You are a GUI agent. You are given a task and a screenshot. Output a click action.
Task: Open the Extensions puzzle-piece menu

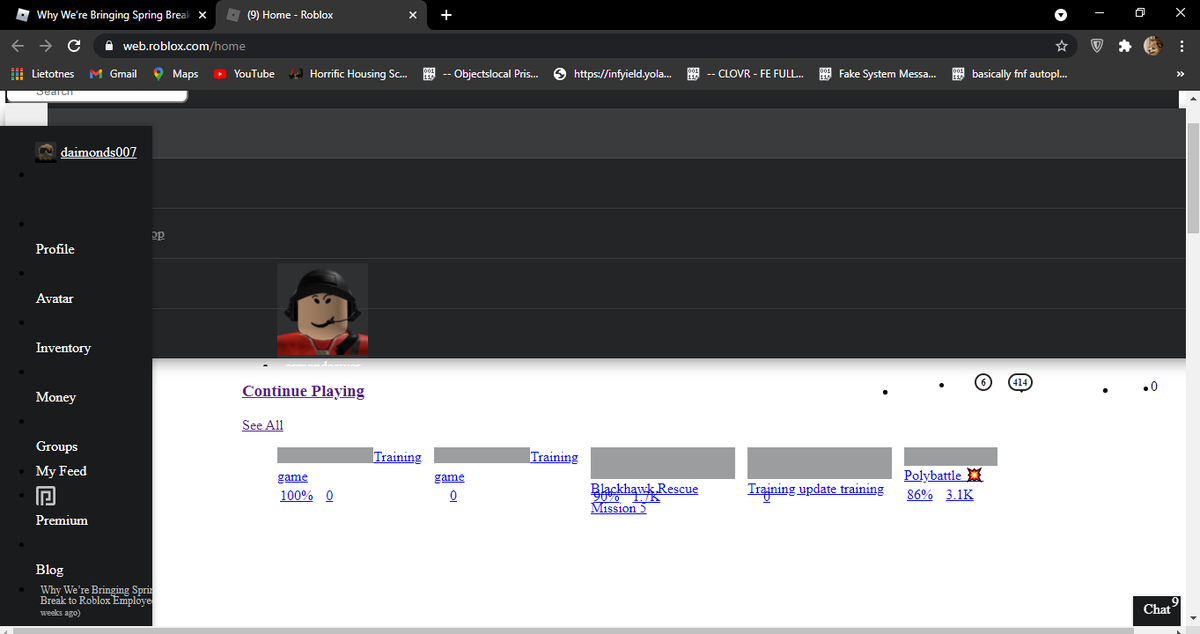[x=1125, y=46]
